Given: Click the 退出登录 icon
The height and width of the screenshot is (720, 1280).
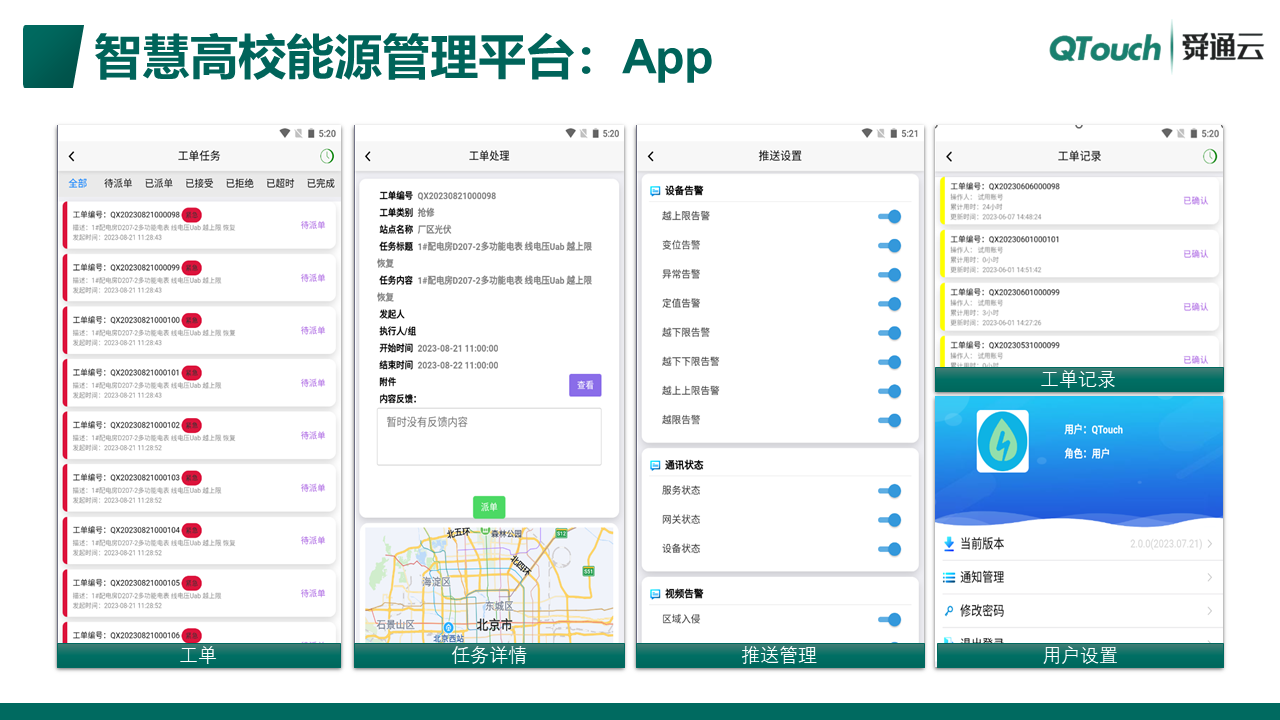Looking at the screenshot, I should pyautogui.click(x=951, y=641).
